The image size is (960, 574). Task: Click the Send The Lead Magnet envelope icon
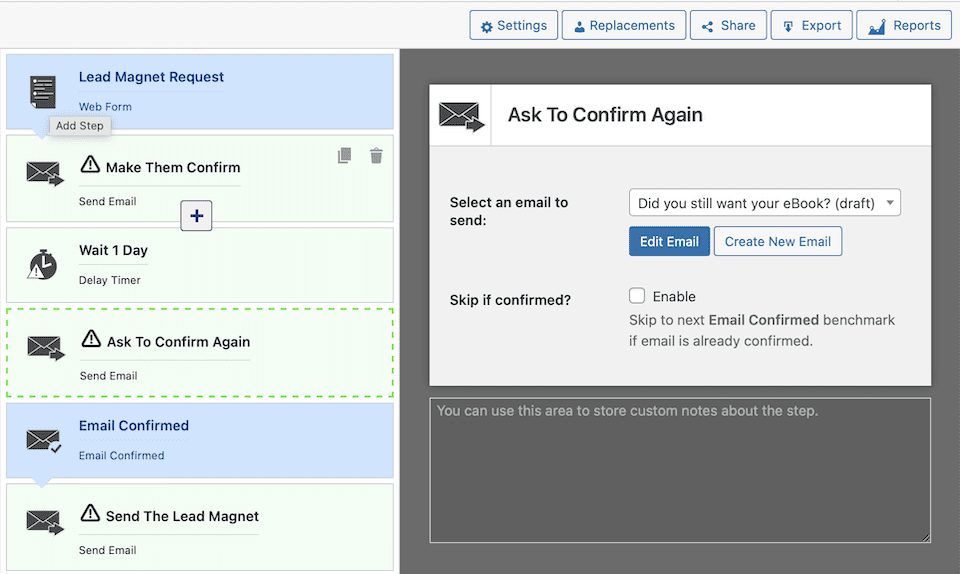click(x=44, y=522)
